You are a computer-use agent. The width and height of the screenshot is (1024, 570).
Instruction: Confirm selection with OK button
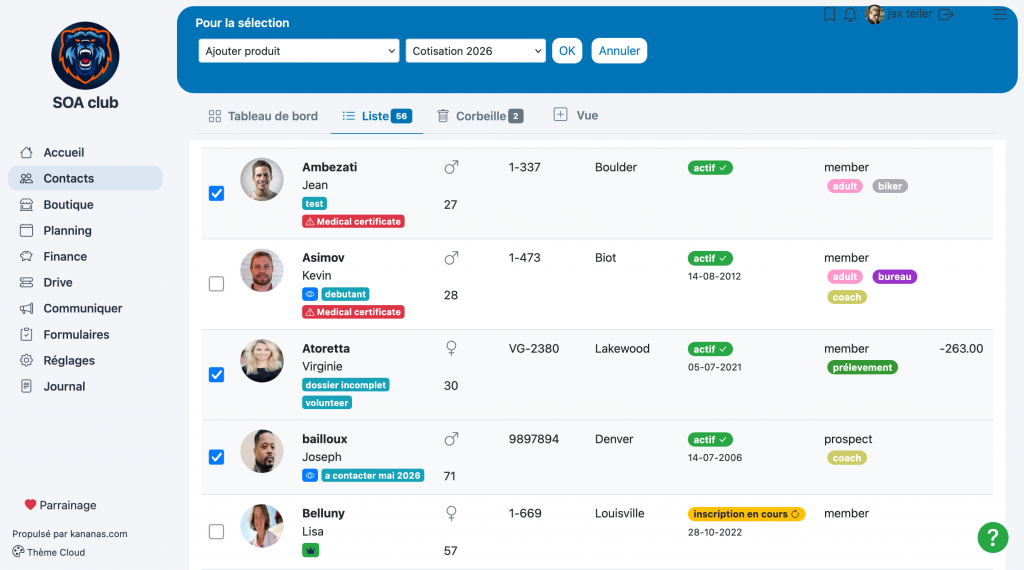567,51
